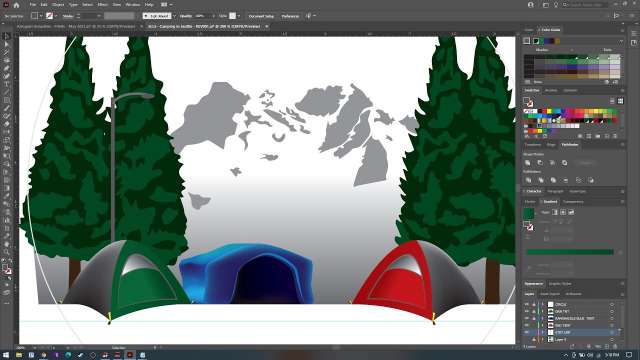This screenshot has height=360, width=640.
Task: Click the Crop pathfinder icon
Action: pos(566,180)
